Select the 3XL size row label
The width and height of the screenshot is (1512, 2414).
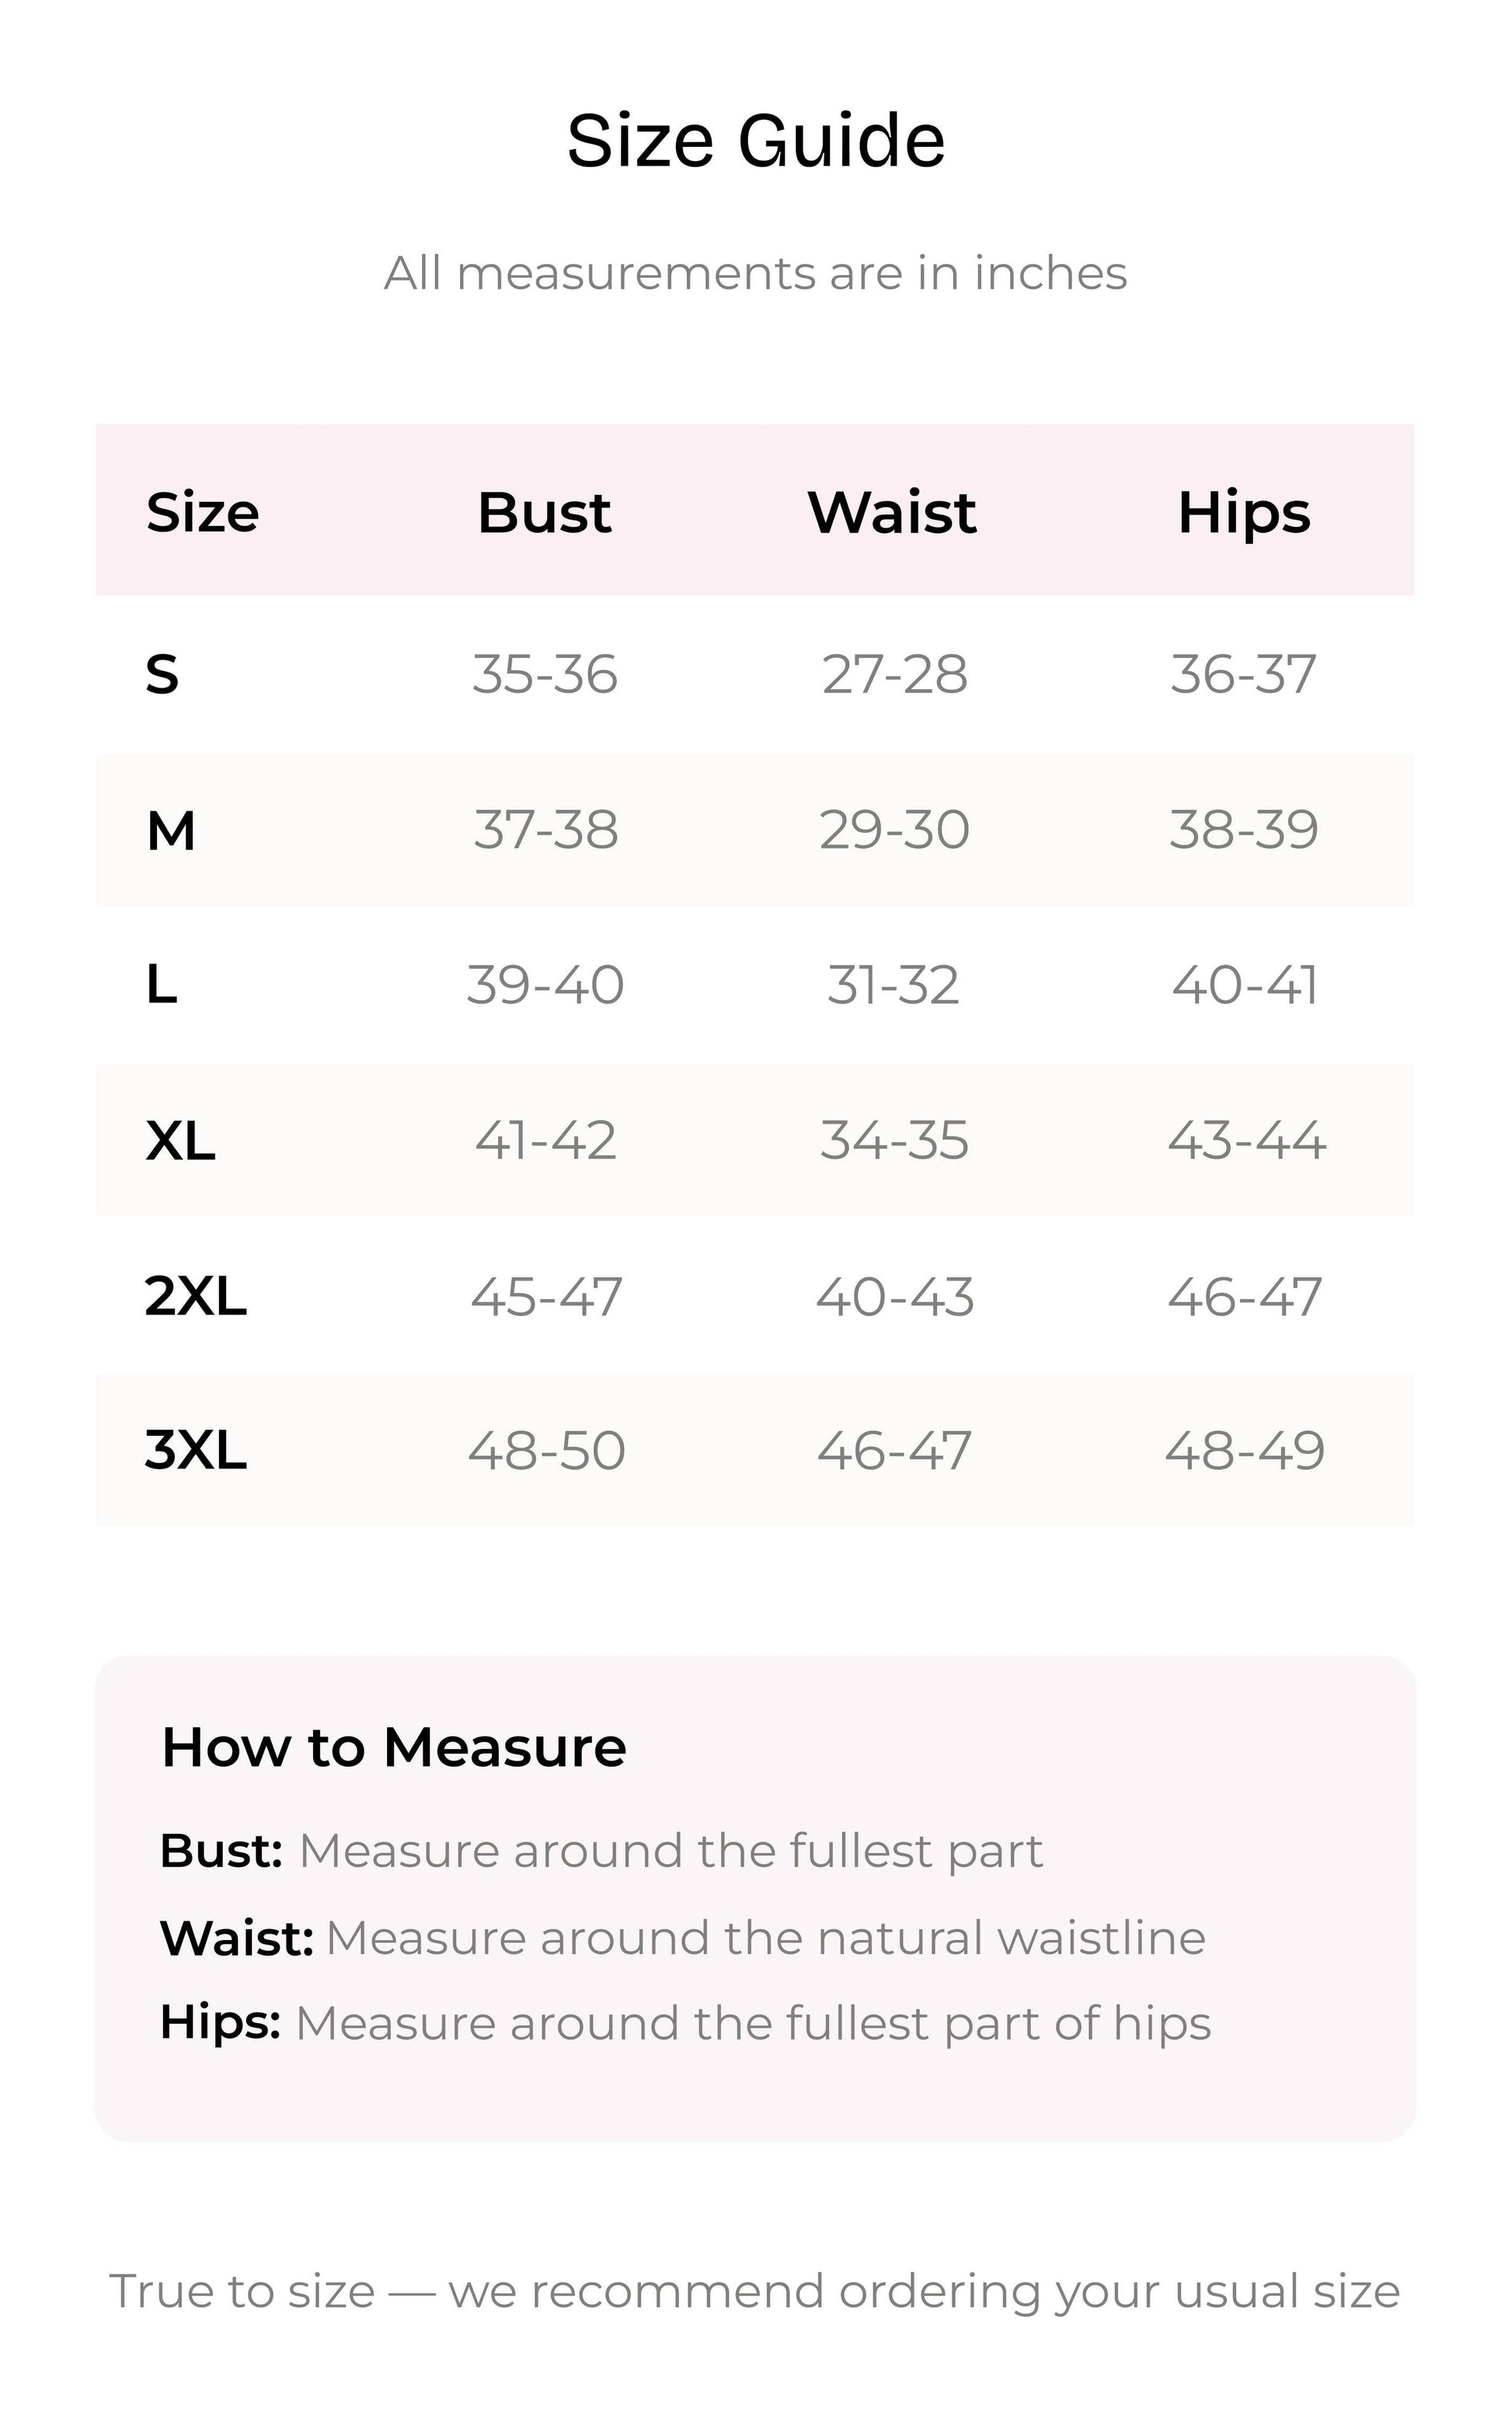click(x=196, y=1450)
